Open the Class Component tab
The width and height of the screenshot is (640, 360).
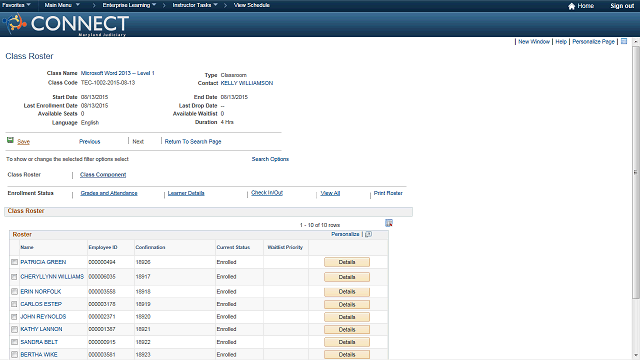(103, 175)
